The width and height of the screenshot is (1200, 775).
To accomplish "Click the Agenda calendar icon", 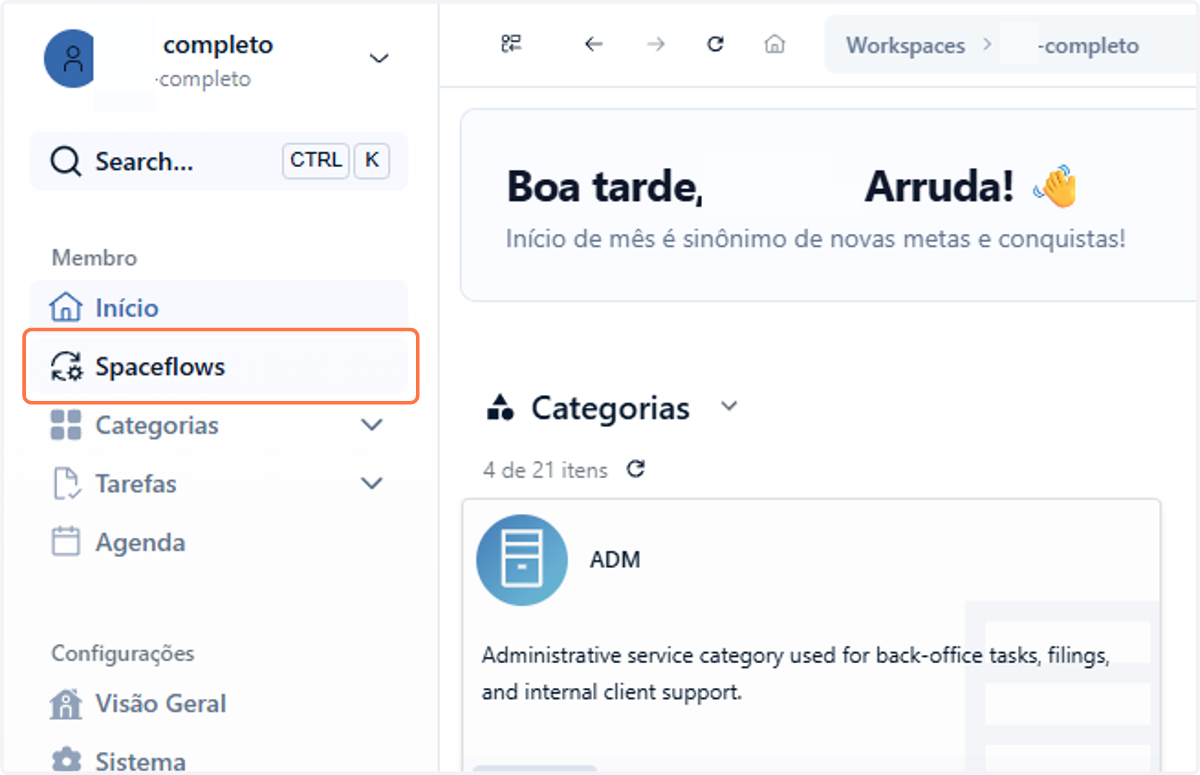I will point(65,542).
